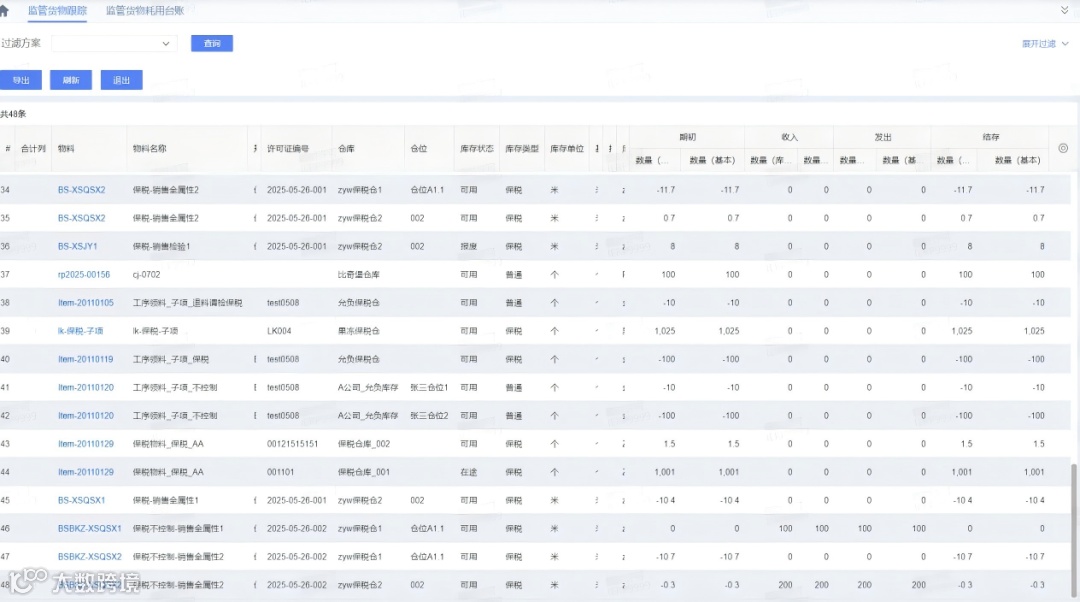
Task: Click the 刷新 refresh button
Action: [71, 80]
